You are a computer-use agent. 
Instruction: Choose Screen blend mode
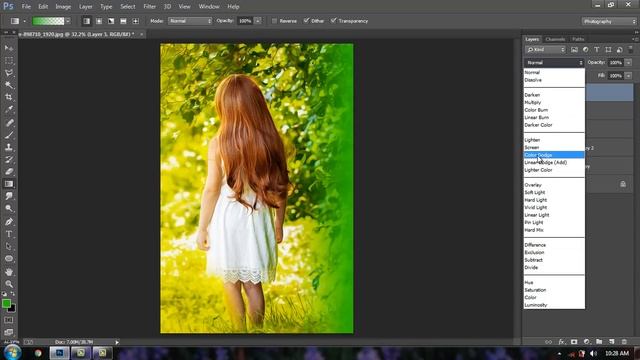click(x=554, y=147)
